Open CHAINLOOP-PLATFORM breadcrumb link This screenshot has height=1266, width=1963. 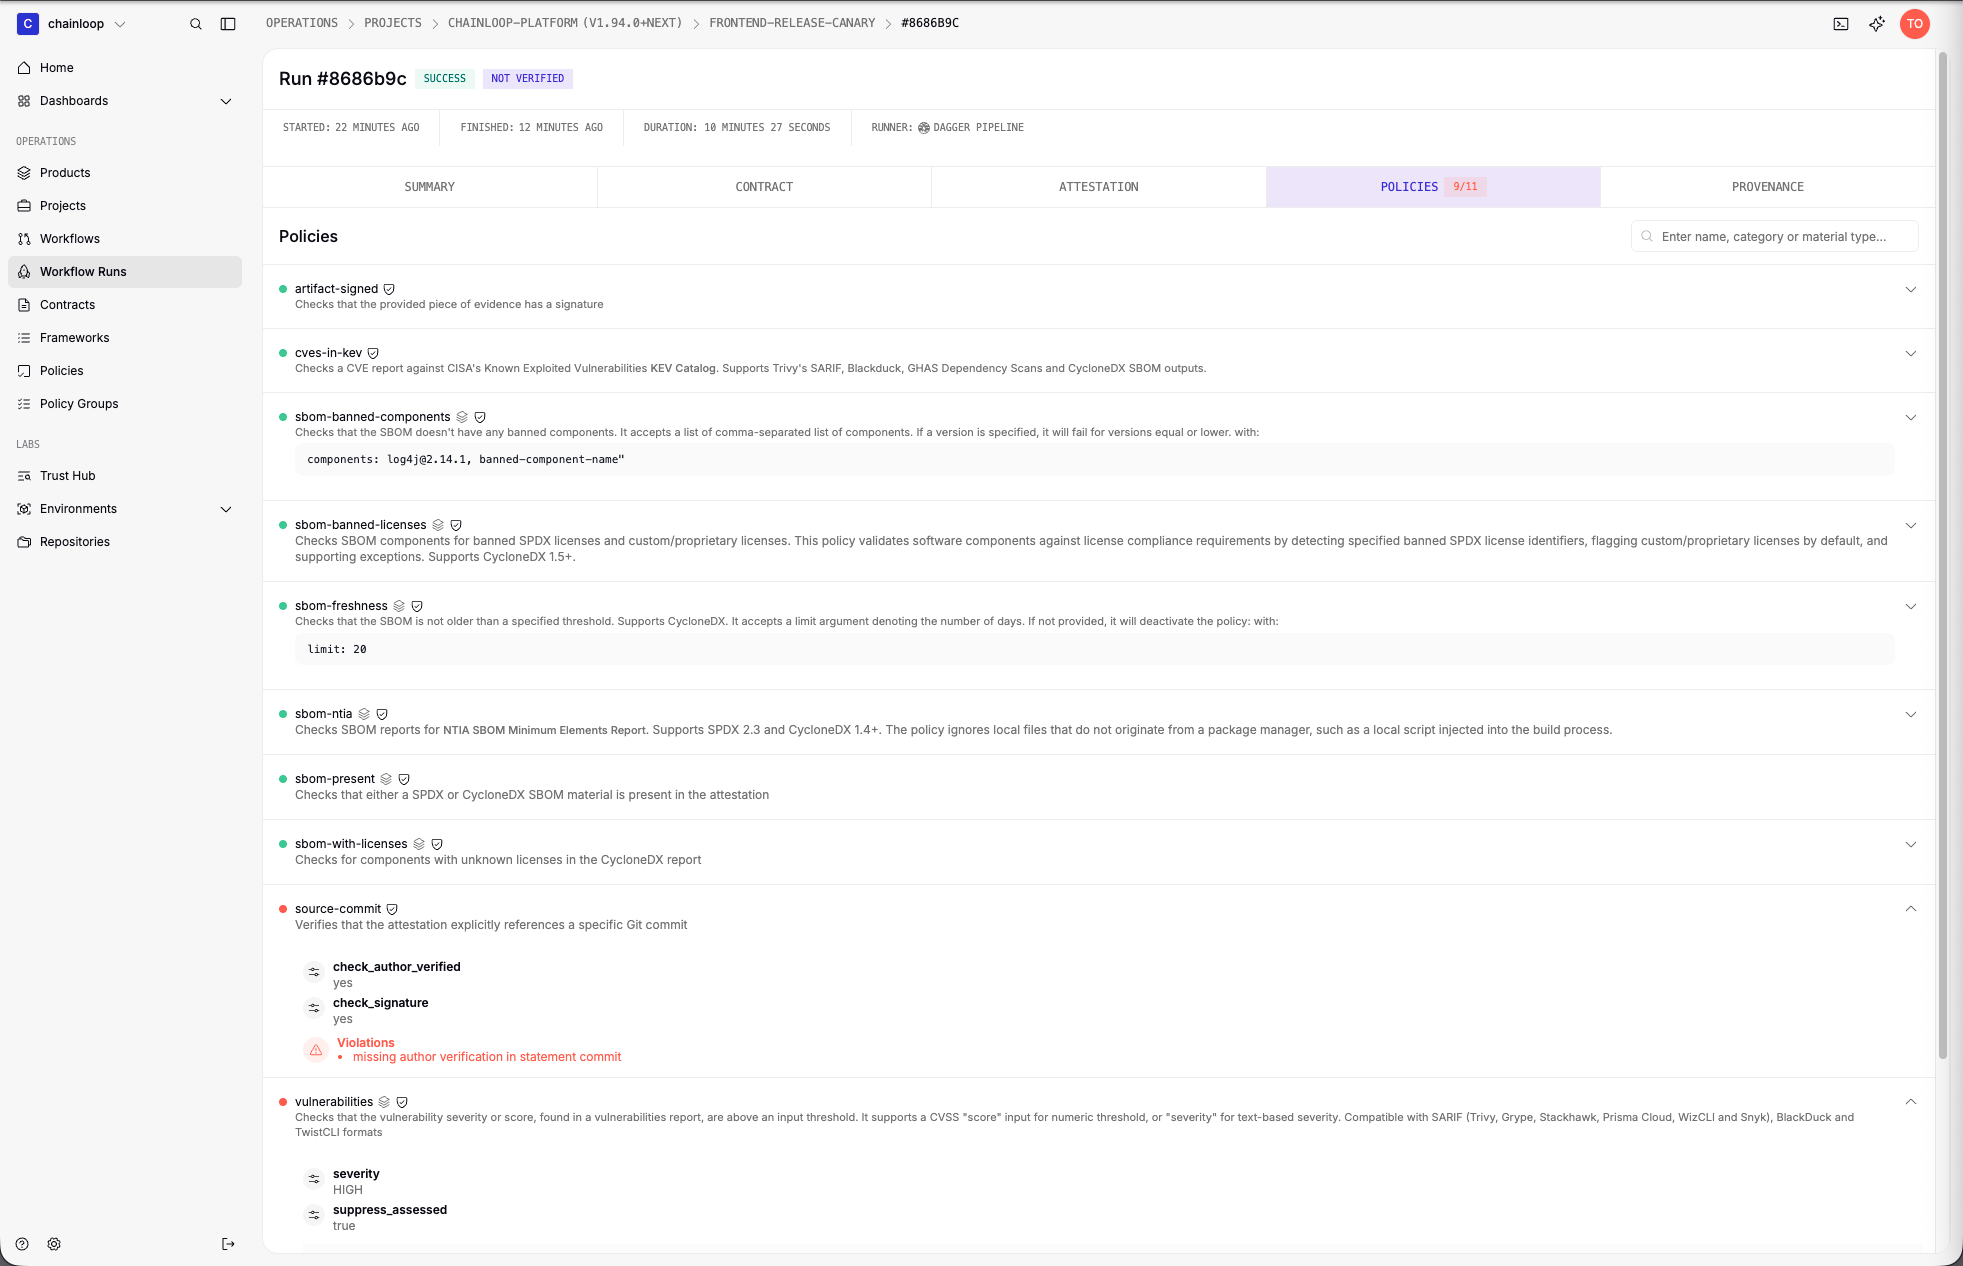coord(565,23)
